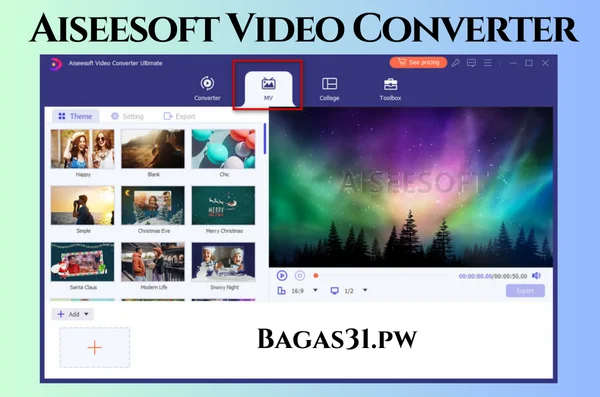Choose the Blank theme thumbnail
Viewport: 600px width, 397px height.
tap(153, 149)
